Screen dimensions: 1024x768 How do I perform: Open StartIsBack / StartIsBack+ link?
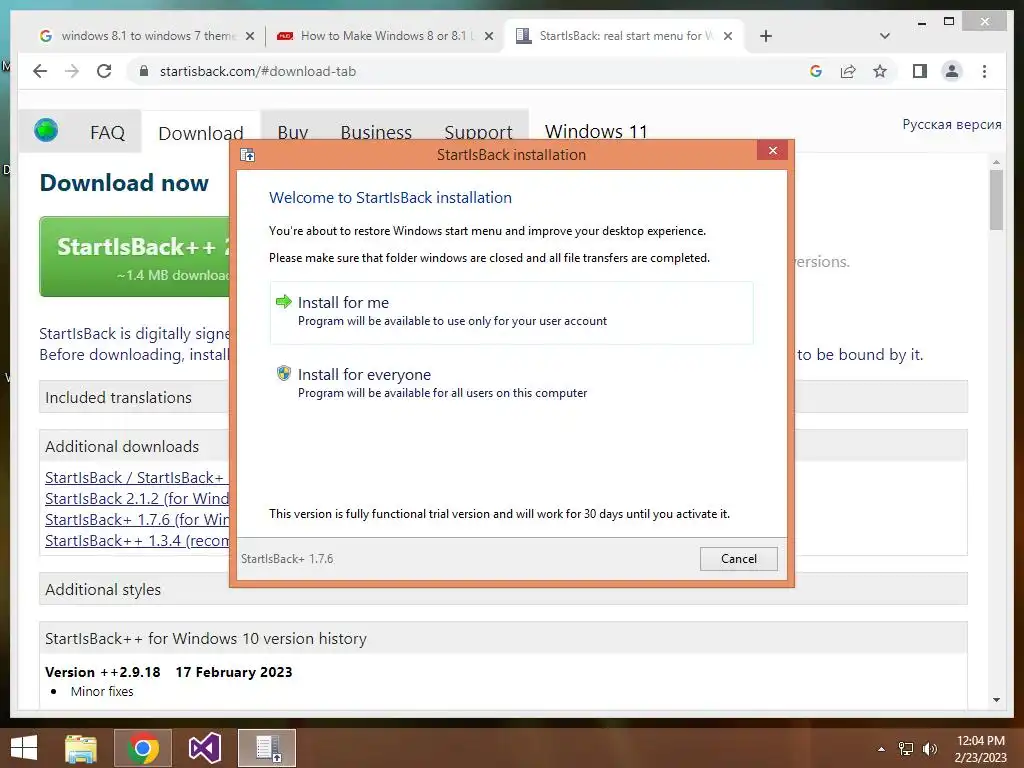[136, 477]
